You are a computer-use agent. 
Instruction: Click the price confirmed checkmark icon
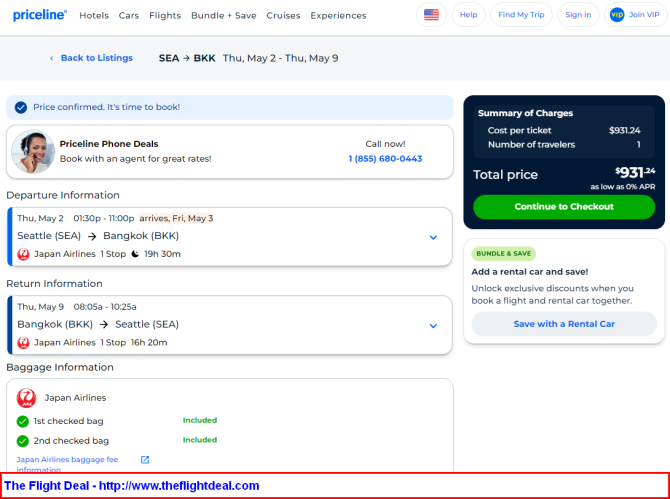(21, 107)
